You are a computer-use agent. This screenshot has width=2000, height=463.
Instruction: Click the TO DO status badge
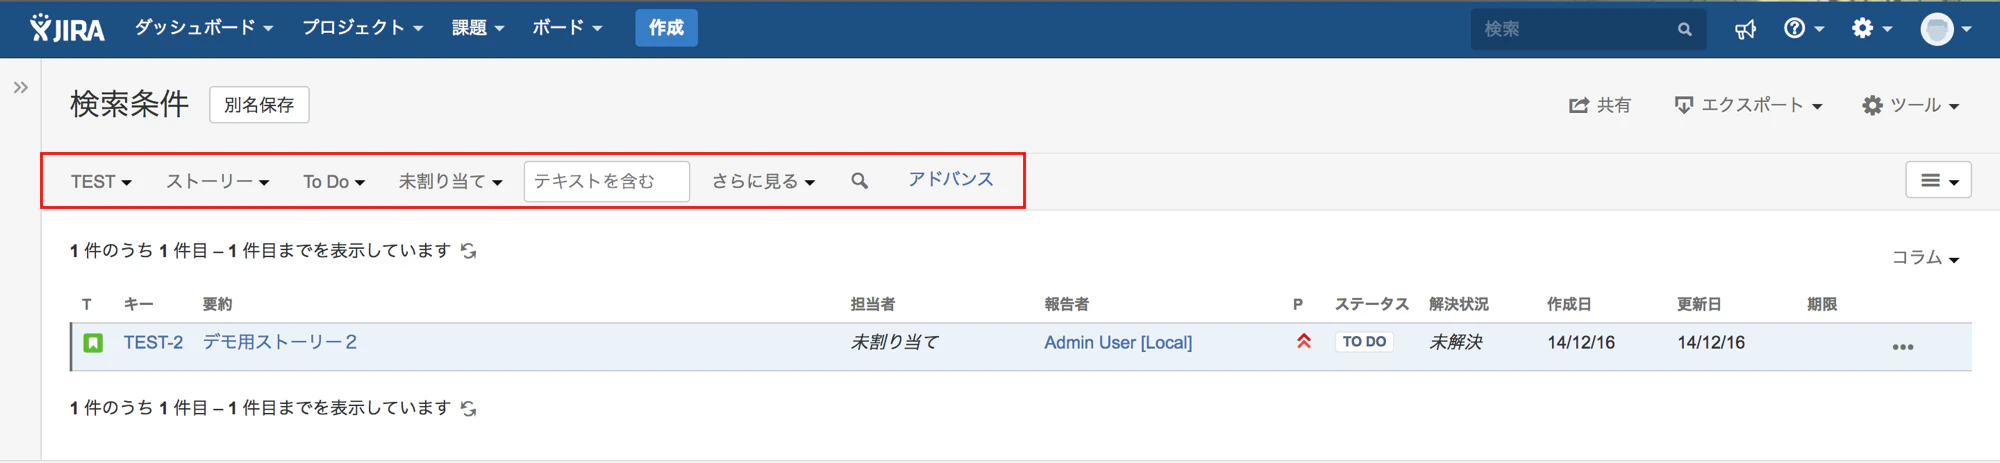click(x=1364, y=342)
